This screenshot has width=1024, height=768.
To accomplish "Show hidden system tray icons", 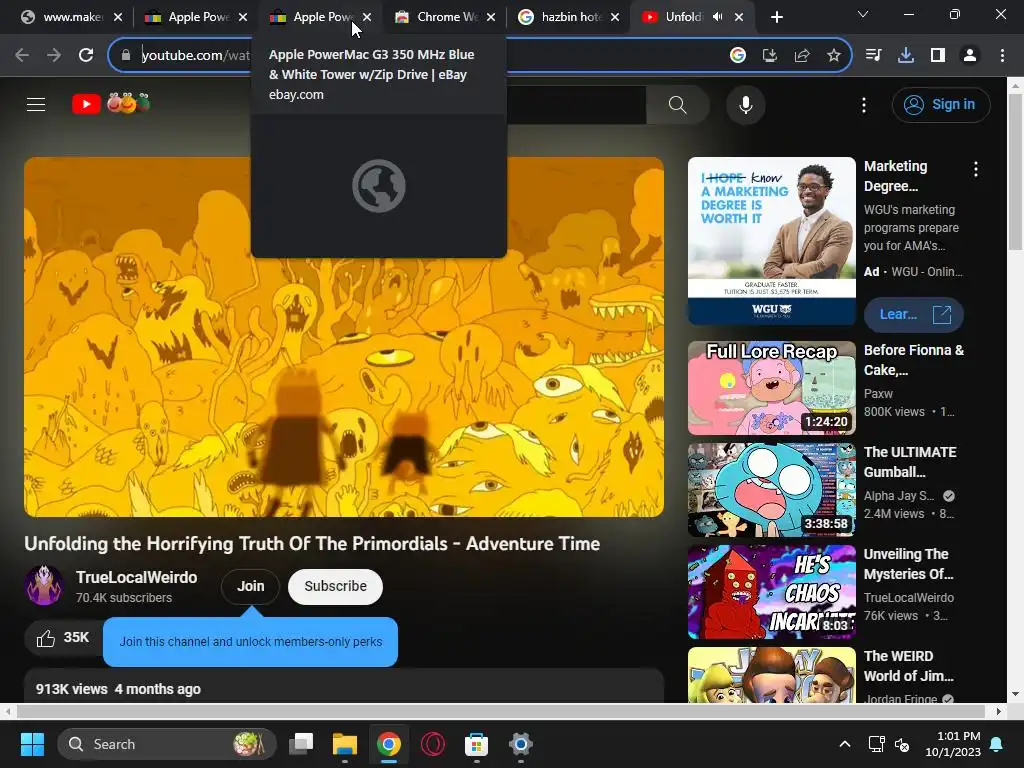I will pos(844,744).
